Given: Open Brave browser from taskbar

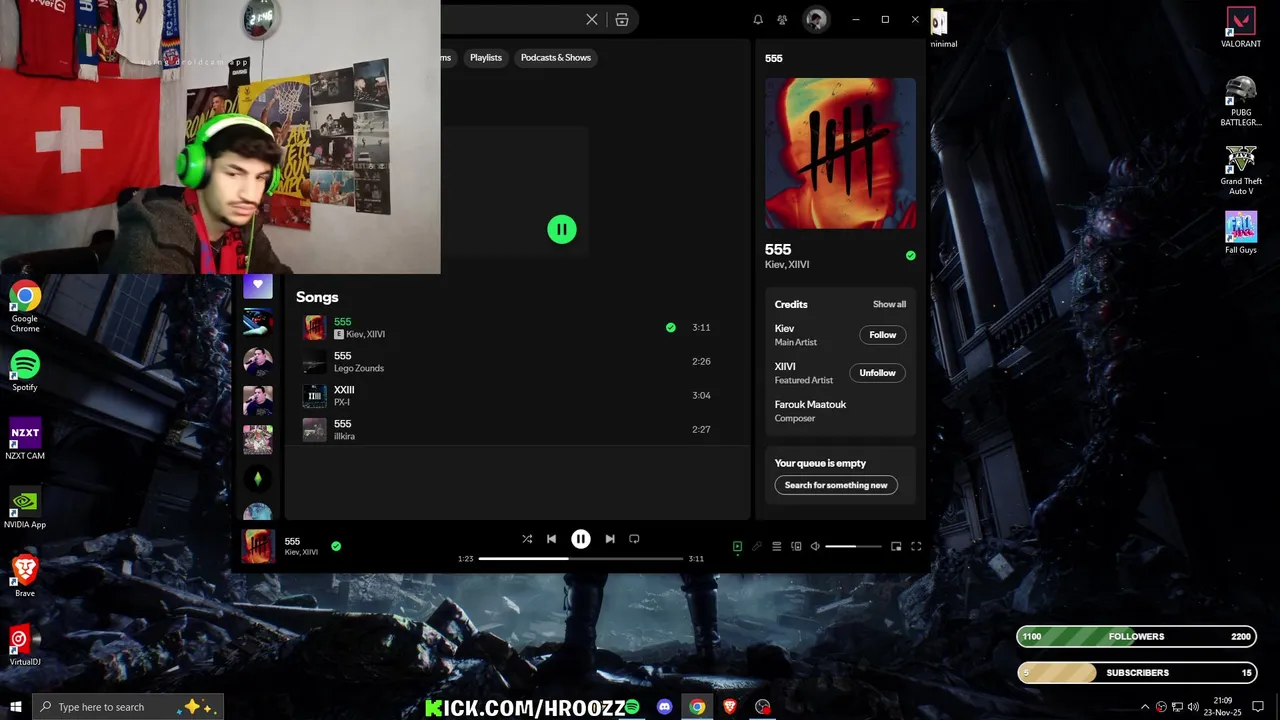Looking at the screenshot, I should click(730, 707).
